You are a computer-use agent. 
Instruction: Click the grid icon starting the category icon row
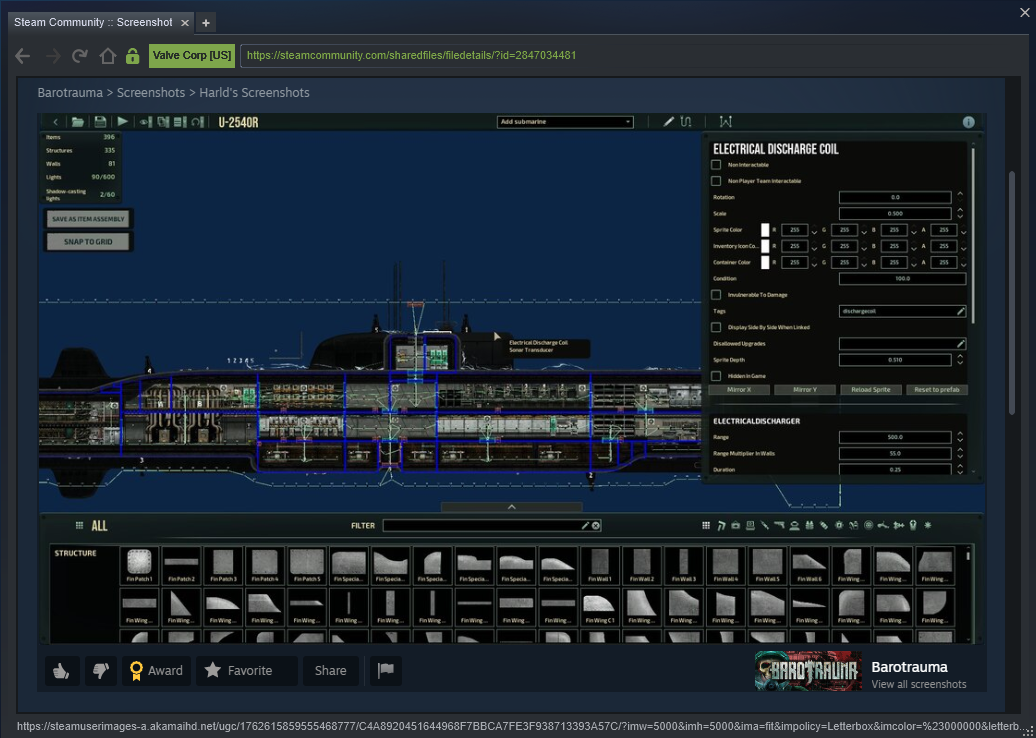(706, 526)
